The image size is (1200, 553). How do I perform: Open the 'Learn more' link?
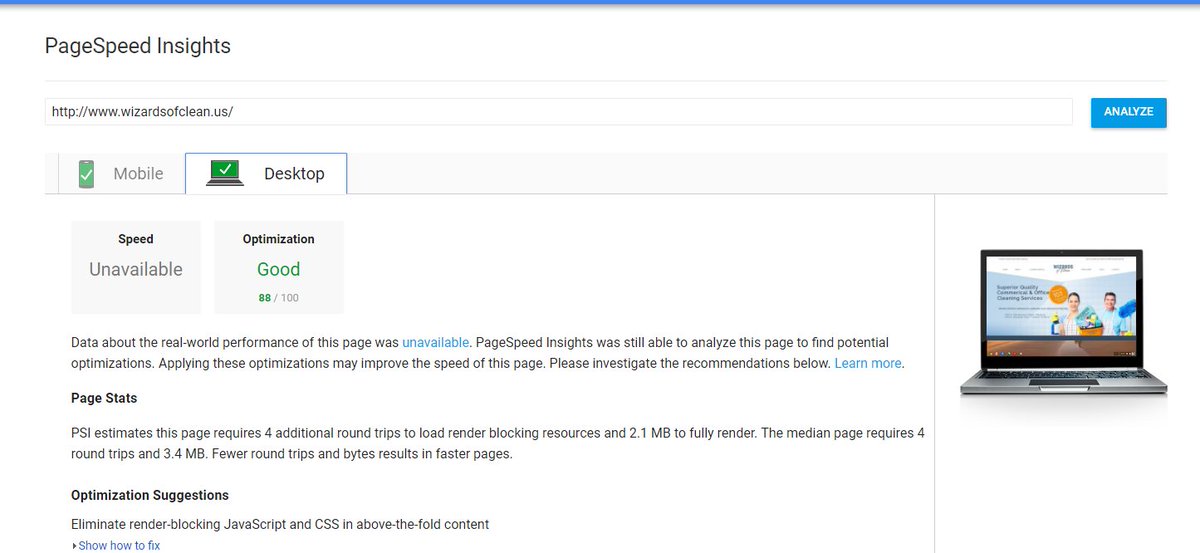click(x=868, y=363)
